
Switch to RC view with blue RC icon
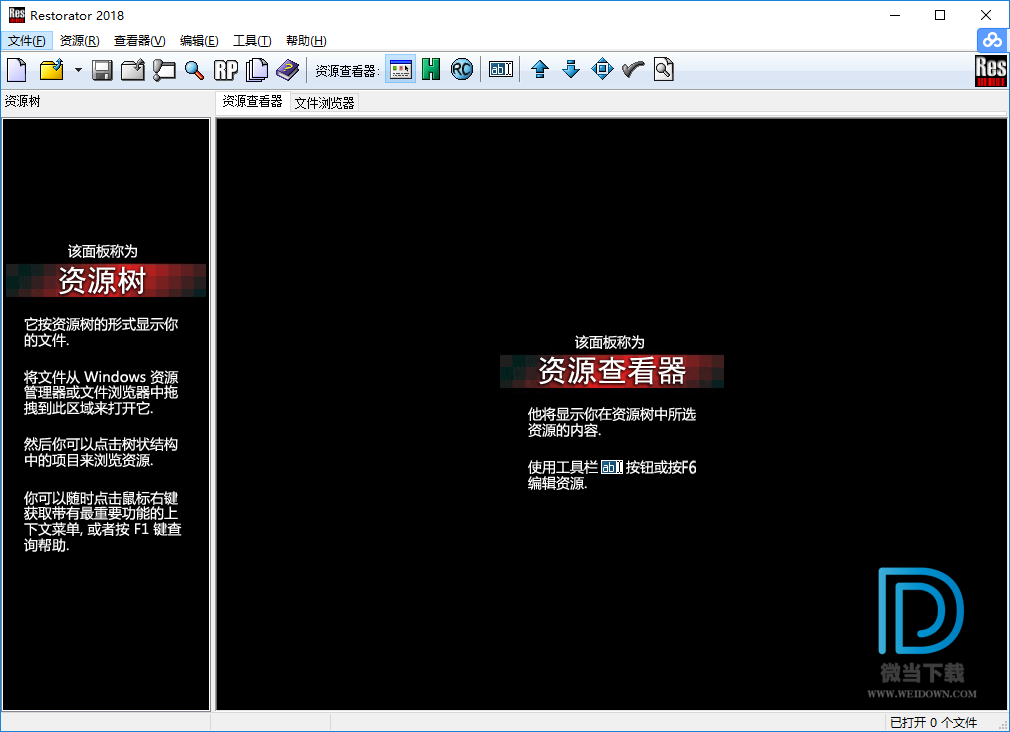click(462, 69)
